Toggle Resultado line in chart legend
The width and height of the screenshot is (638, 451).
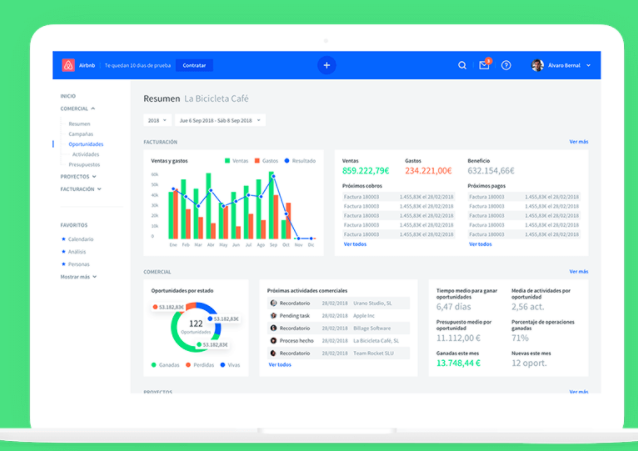pos(297,160)
